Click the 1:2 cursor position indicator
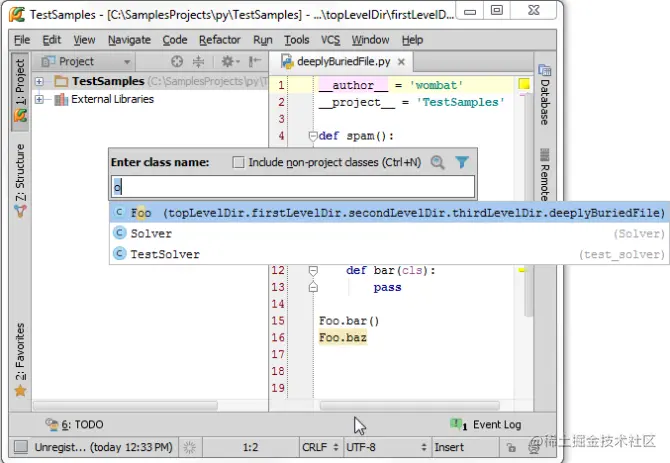 click(250, 447)
